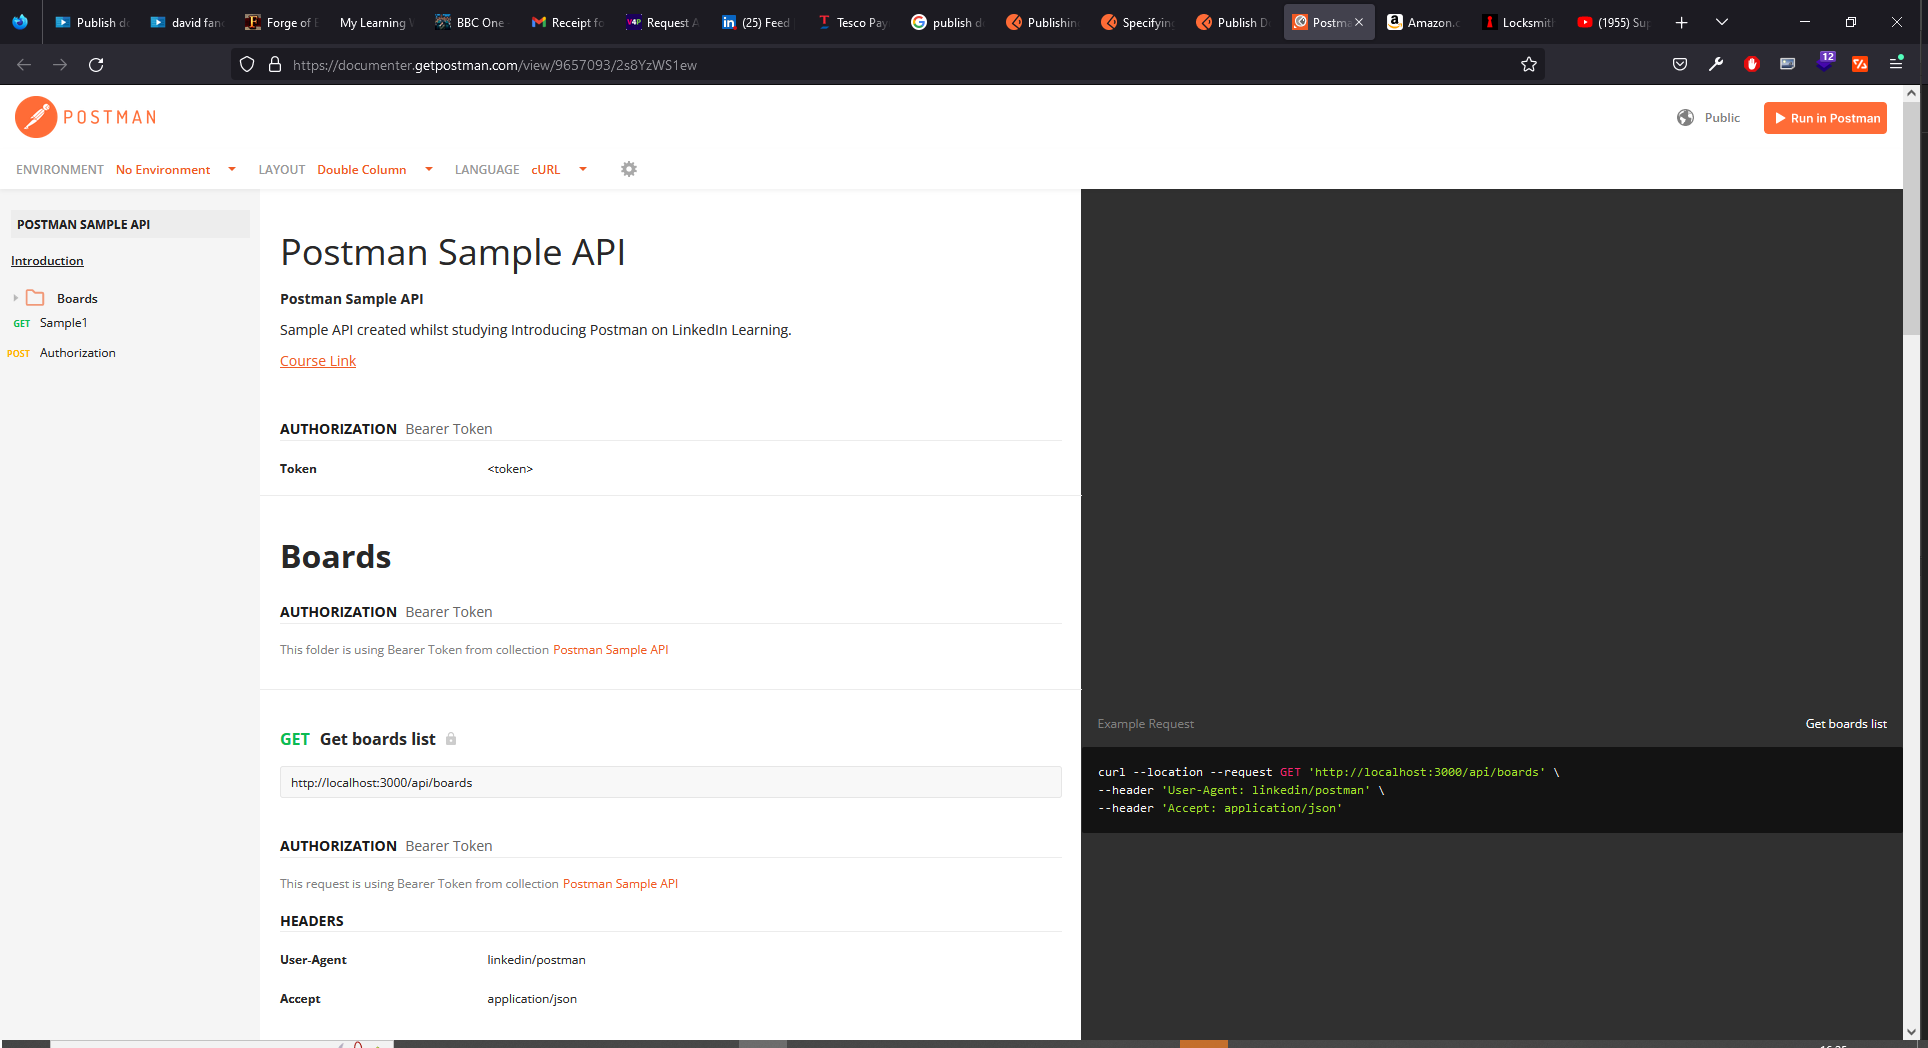Expand the Boards folder tree arrow
The image size is (1928, 1048).
(16, 298)
